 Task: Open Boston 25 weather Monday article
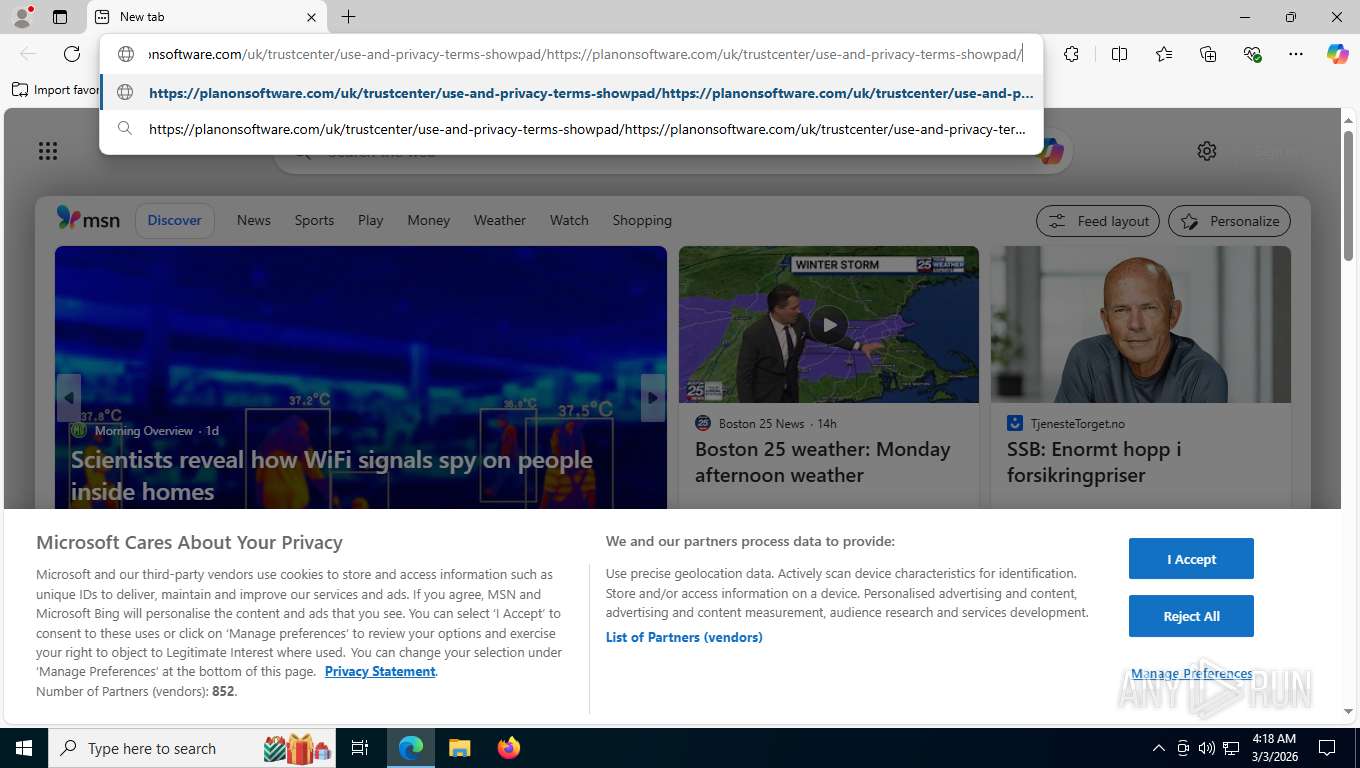point(823,462)
